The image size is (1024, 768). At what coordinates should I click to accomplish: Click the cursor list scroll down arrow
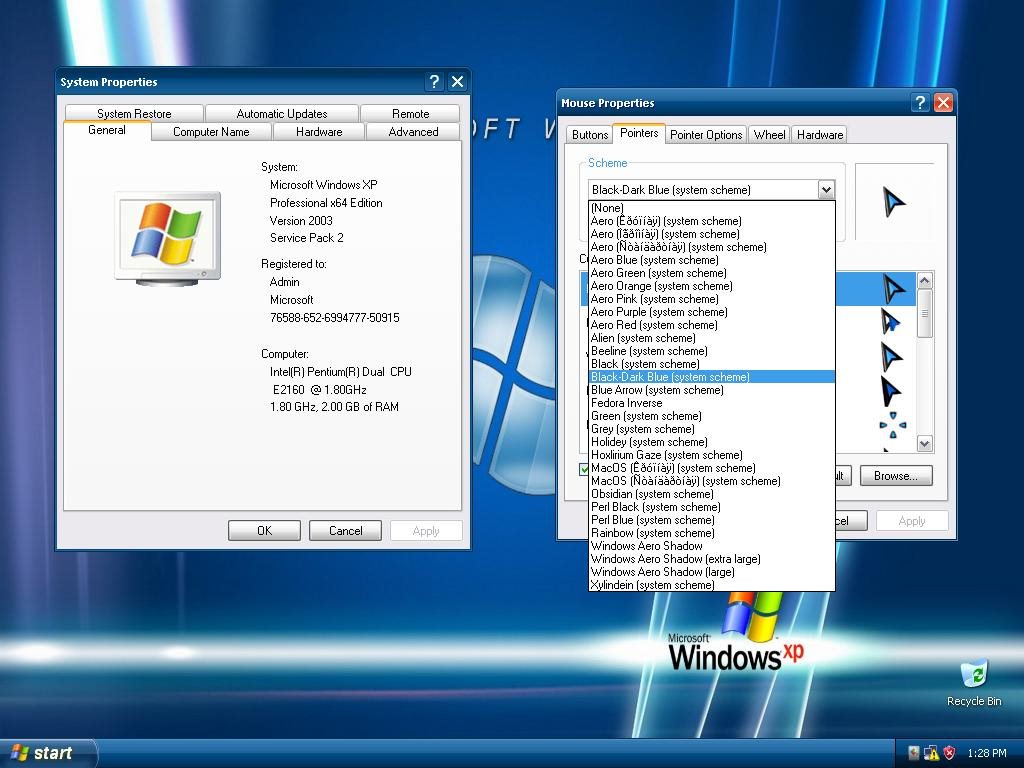pos(924,444)
